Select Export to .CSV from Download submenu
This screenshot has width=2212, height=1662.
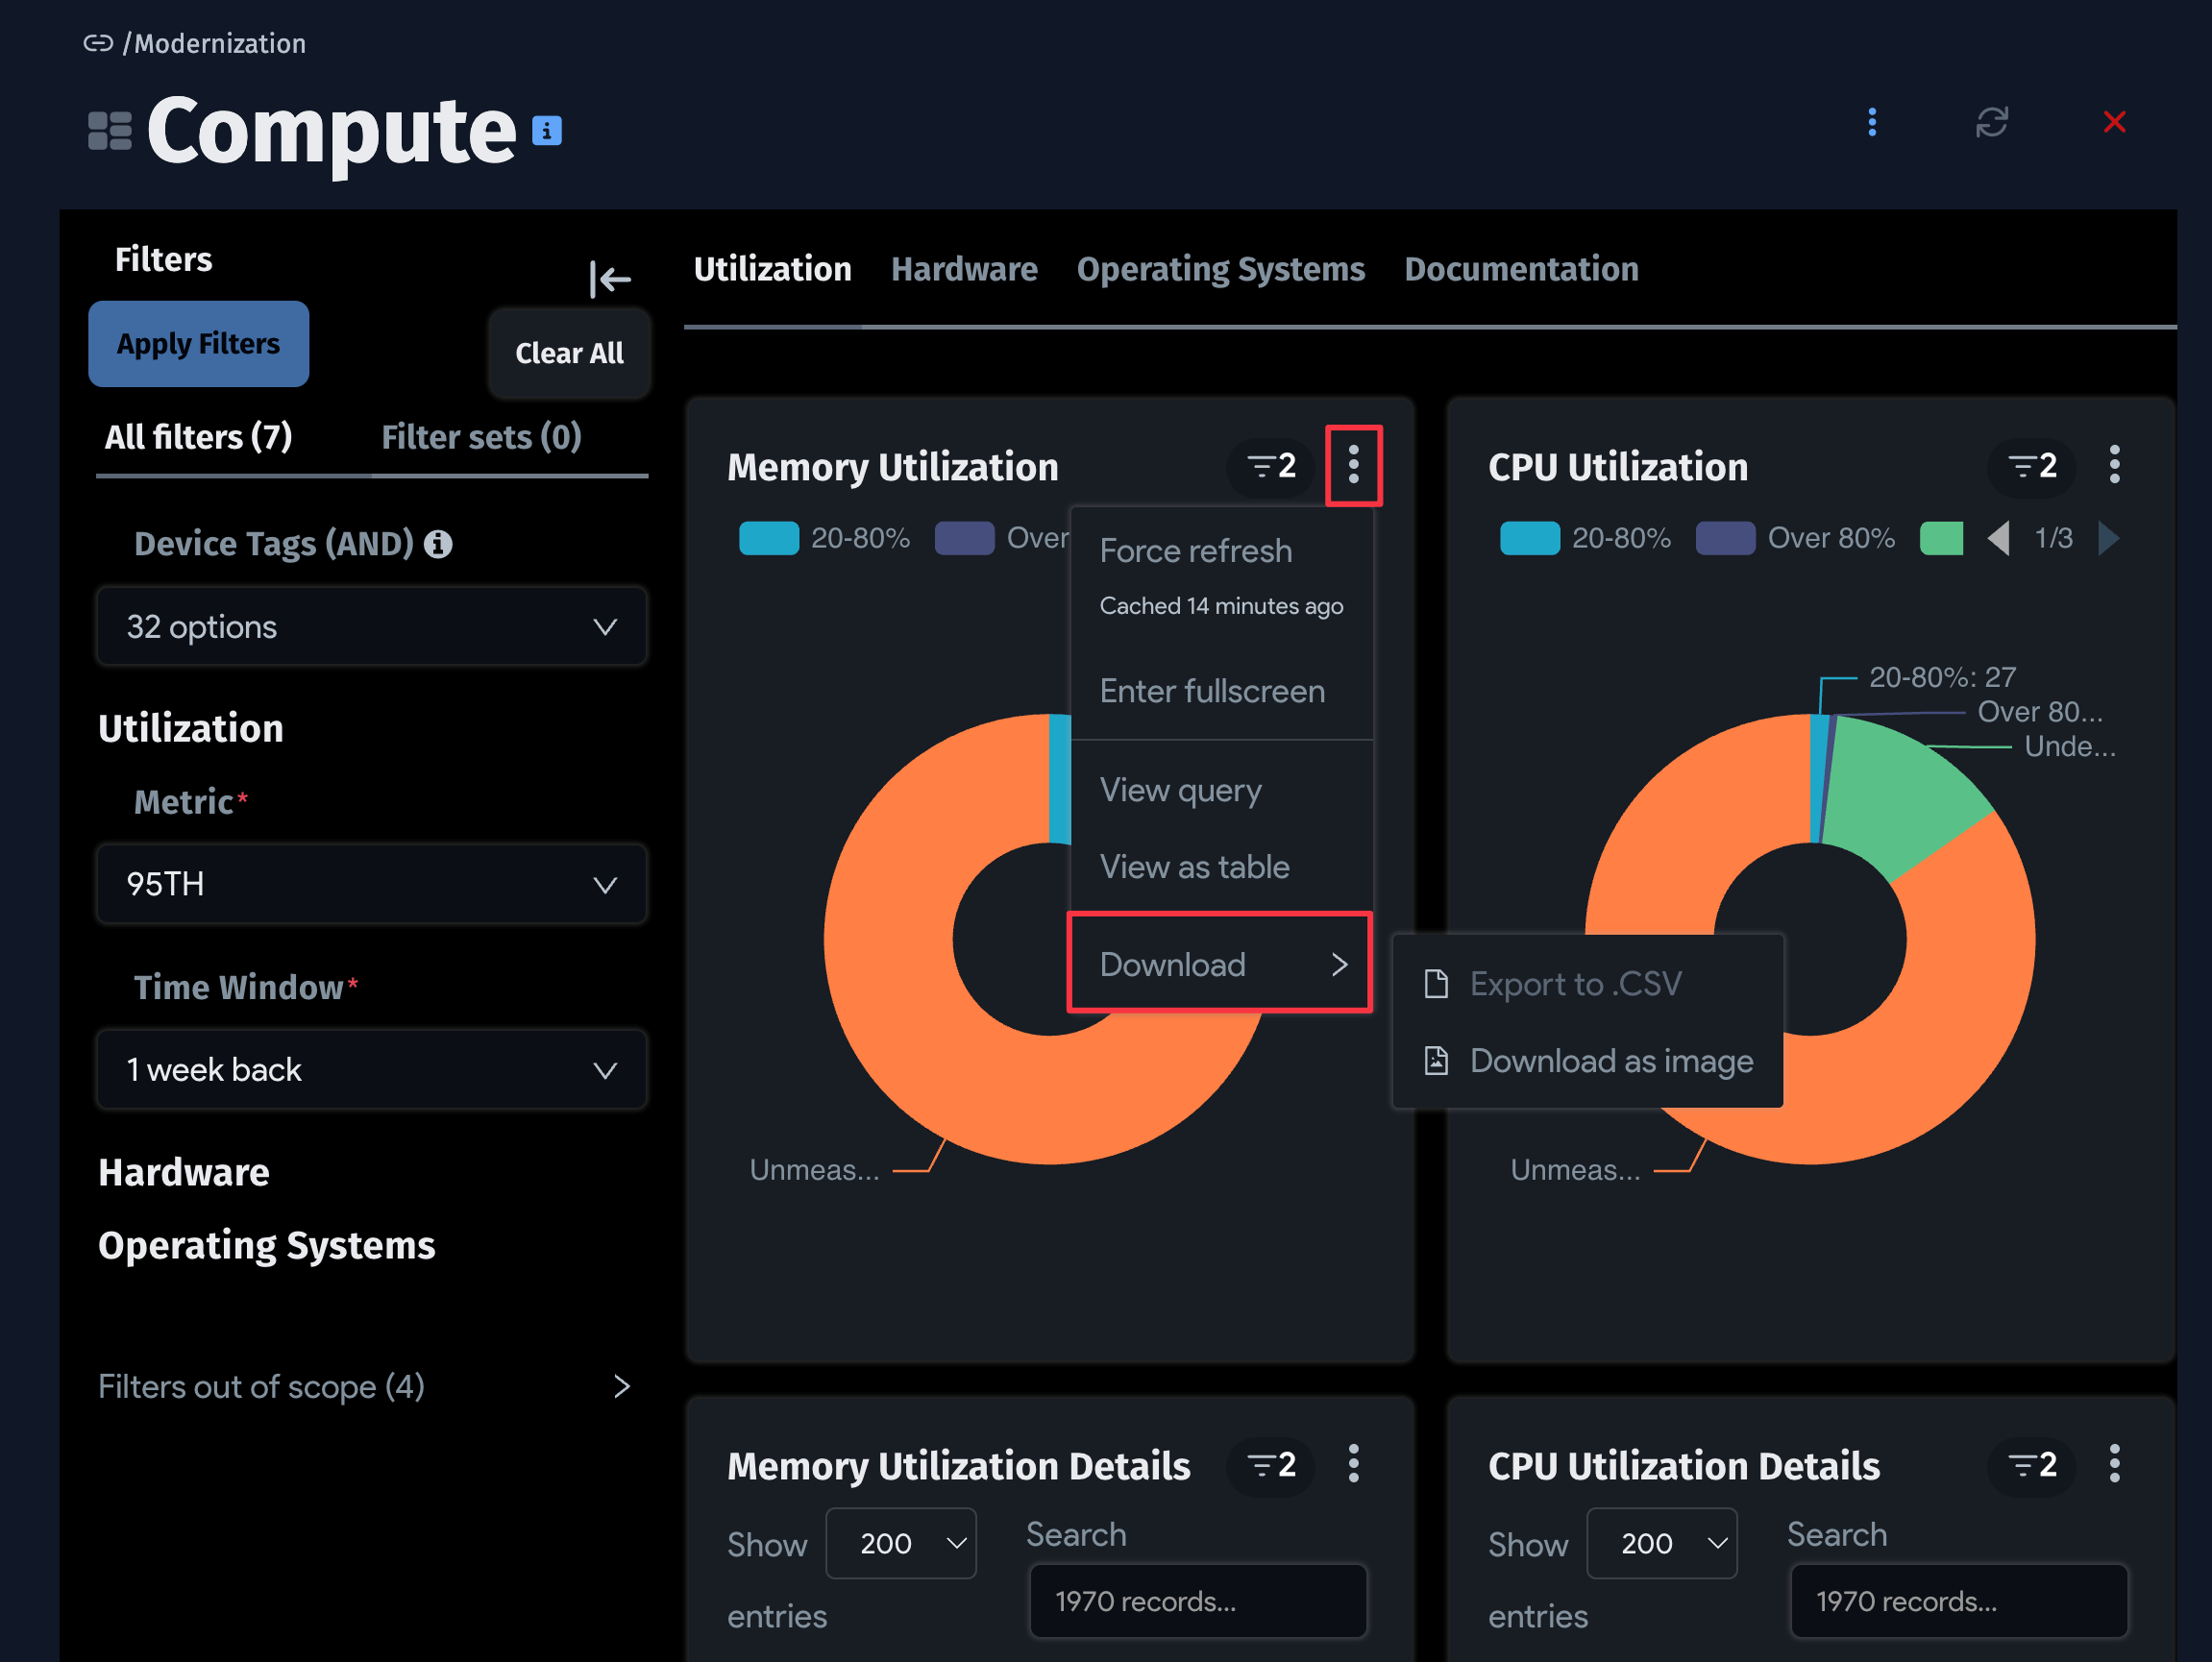pyautogui.click(x=1575, y=983)
